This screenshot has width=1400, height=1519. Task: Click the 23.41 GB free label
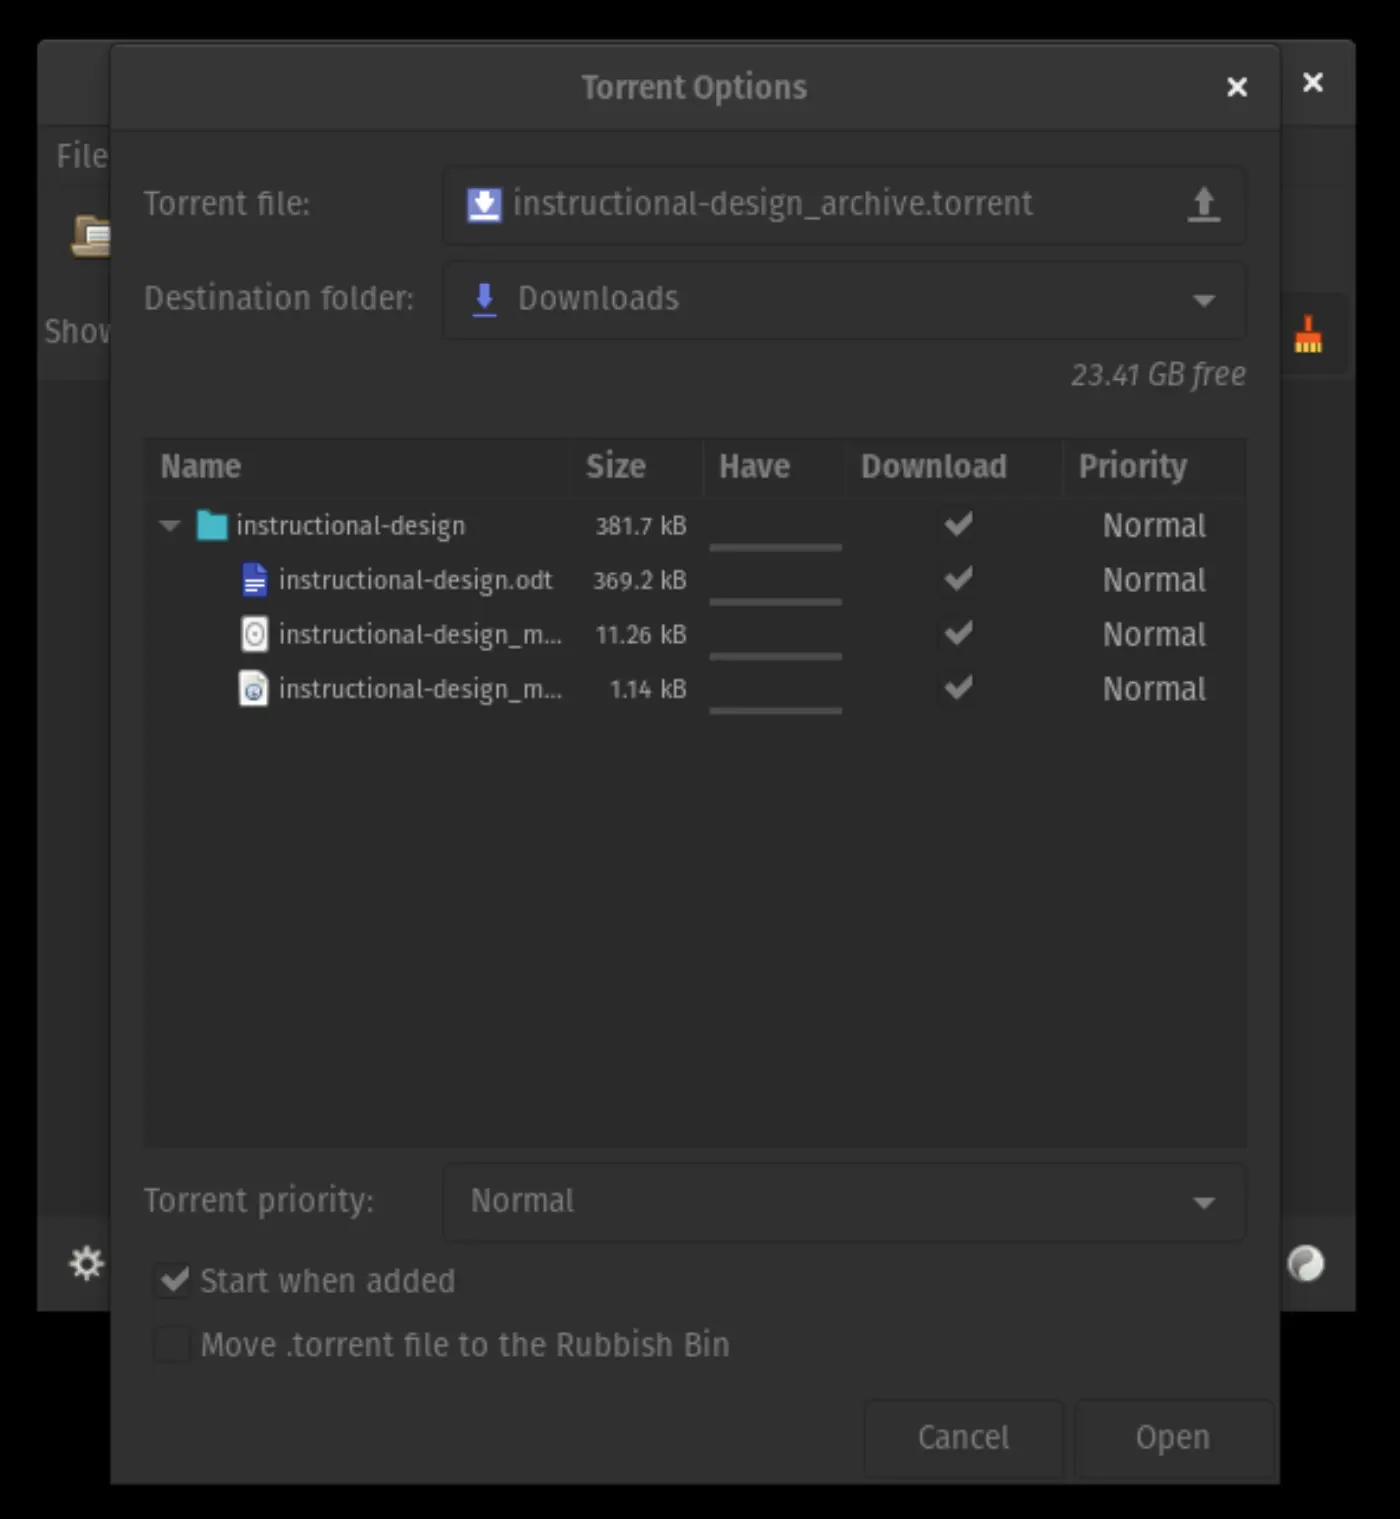[x=1158, y=375]
